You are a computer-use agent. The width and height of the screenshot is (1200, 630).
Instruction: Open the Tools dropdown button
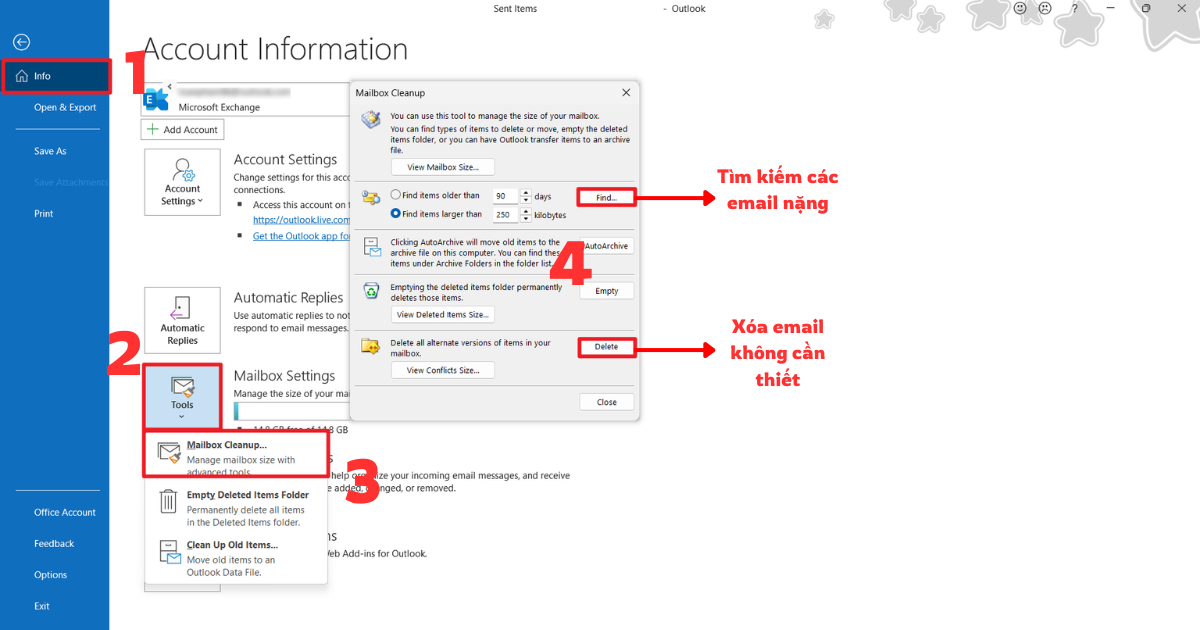point(182,395)
